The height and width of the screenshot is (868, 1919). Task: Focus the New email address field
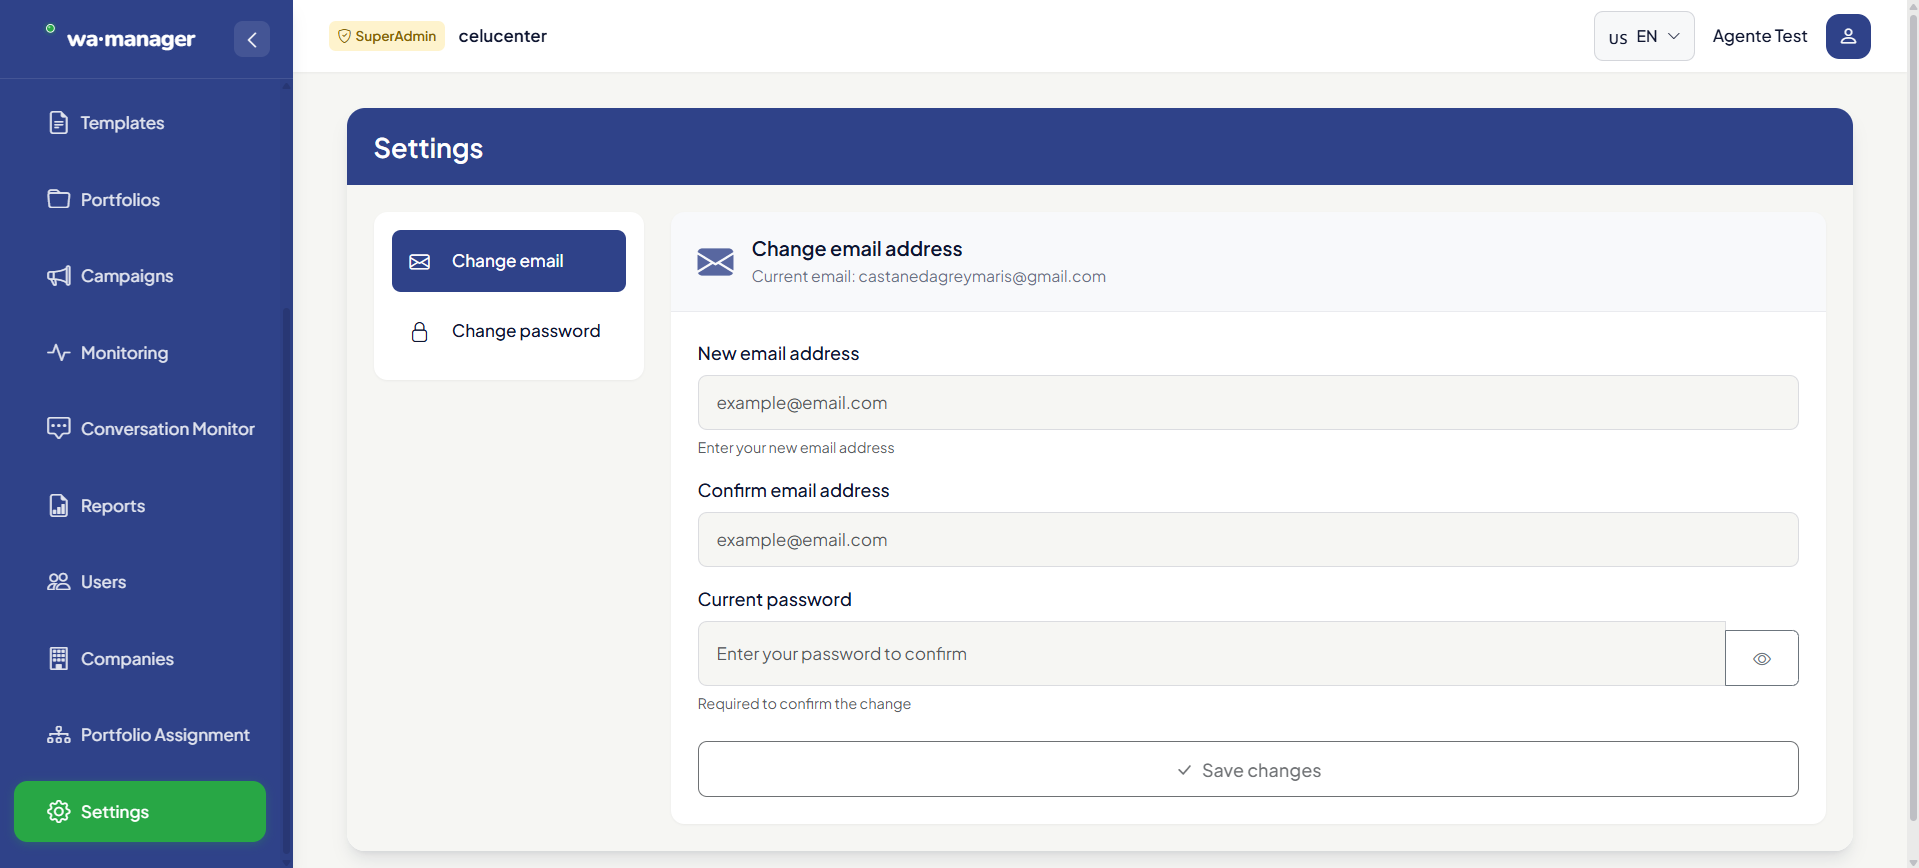click(1248, 403)
